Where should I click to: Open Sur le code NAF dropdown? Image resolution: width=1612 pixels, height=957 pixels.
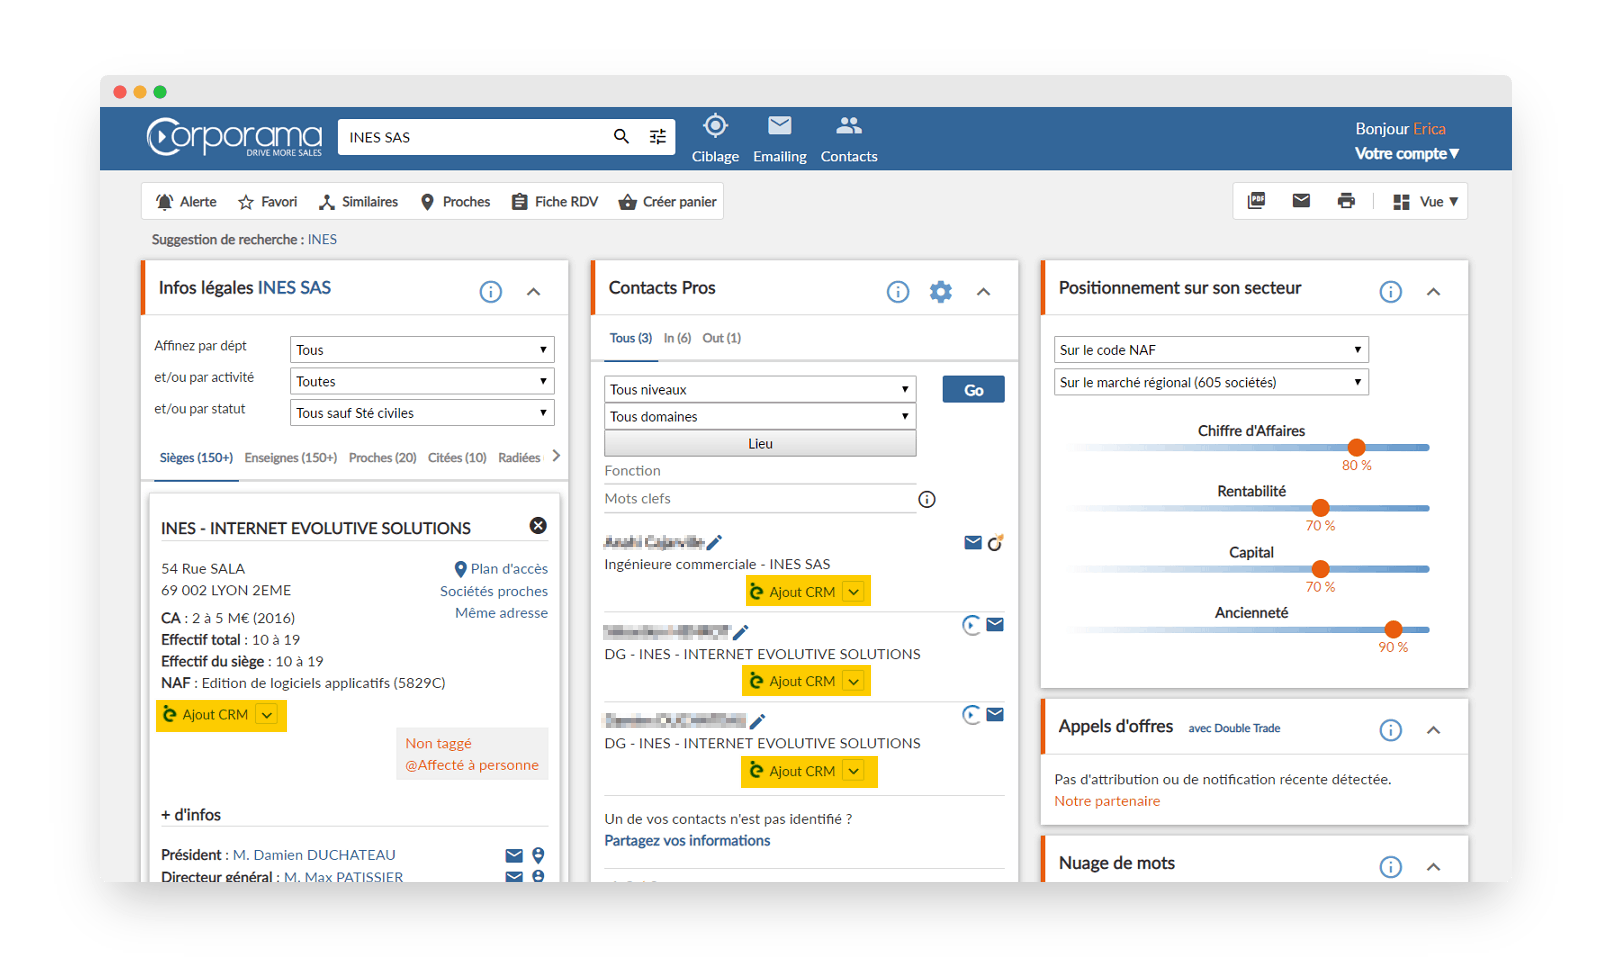pyautogui.click(x=1211, y=350)
